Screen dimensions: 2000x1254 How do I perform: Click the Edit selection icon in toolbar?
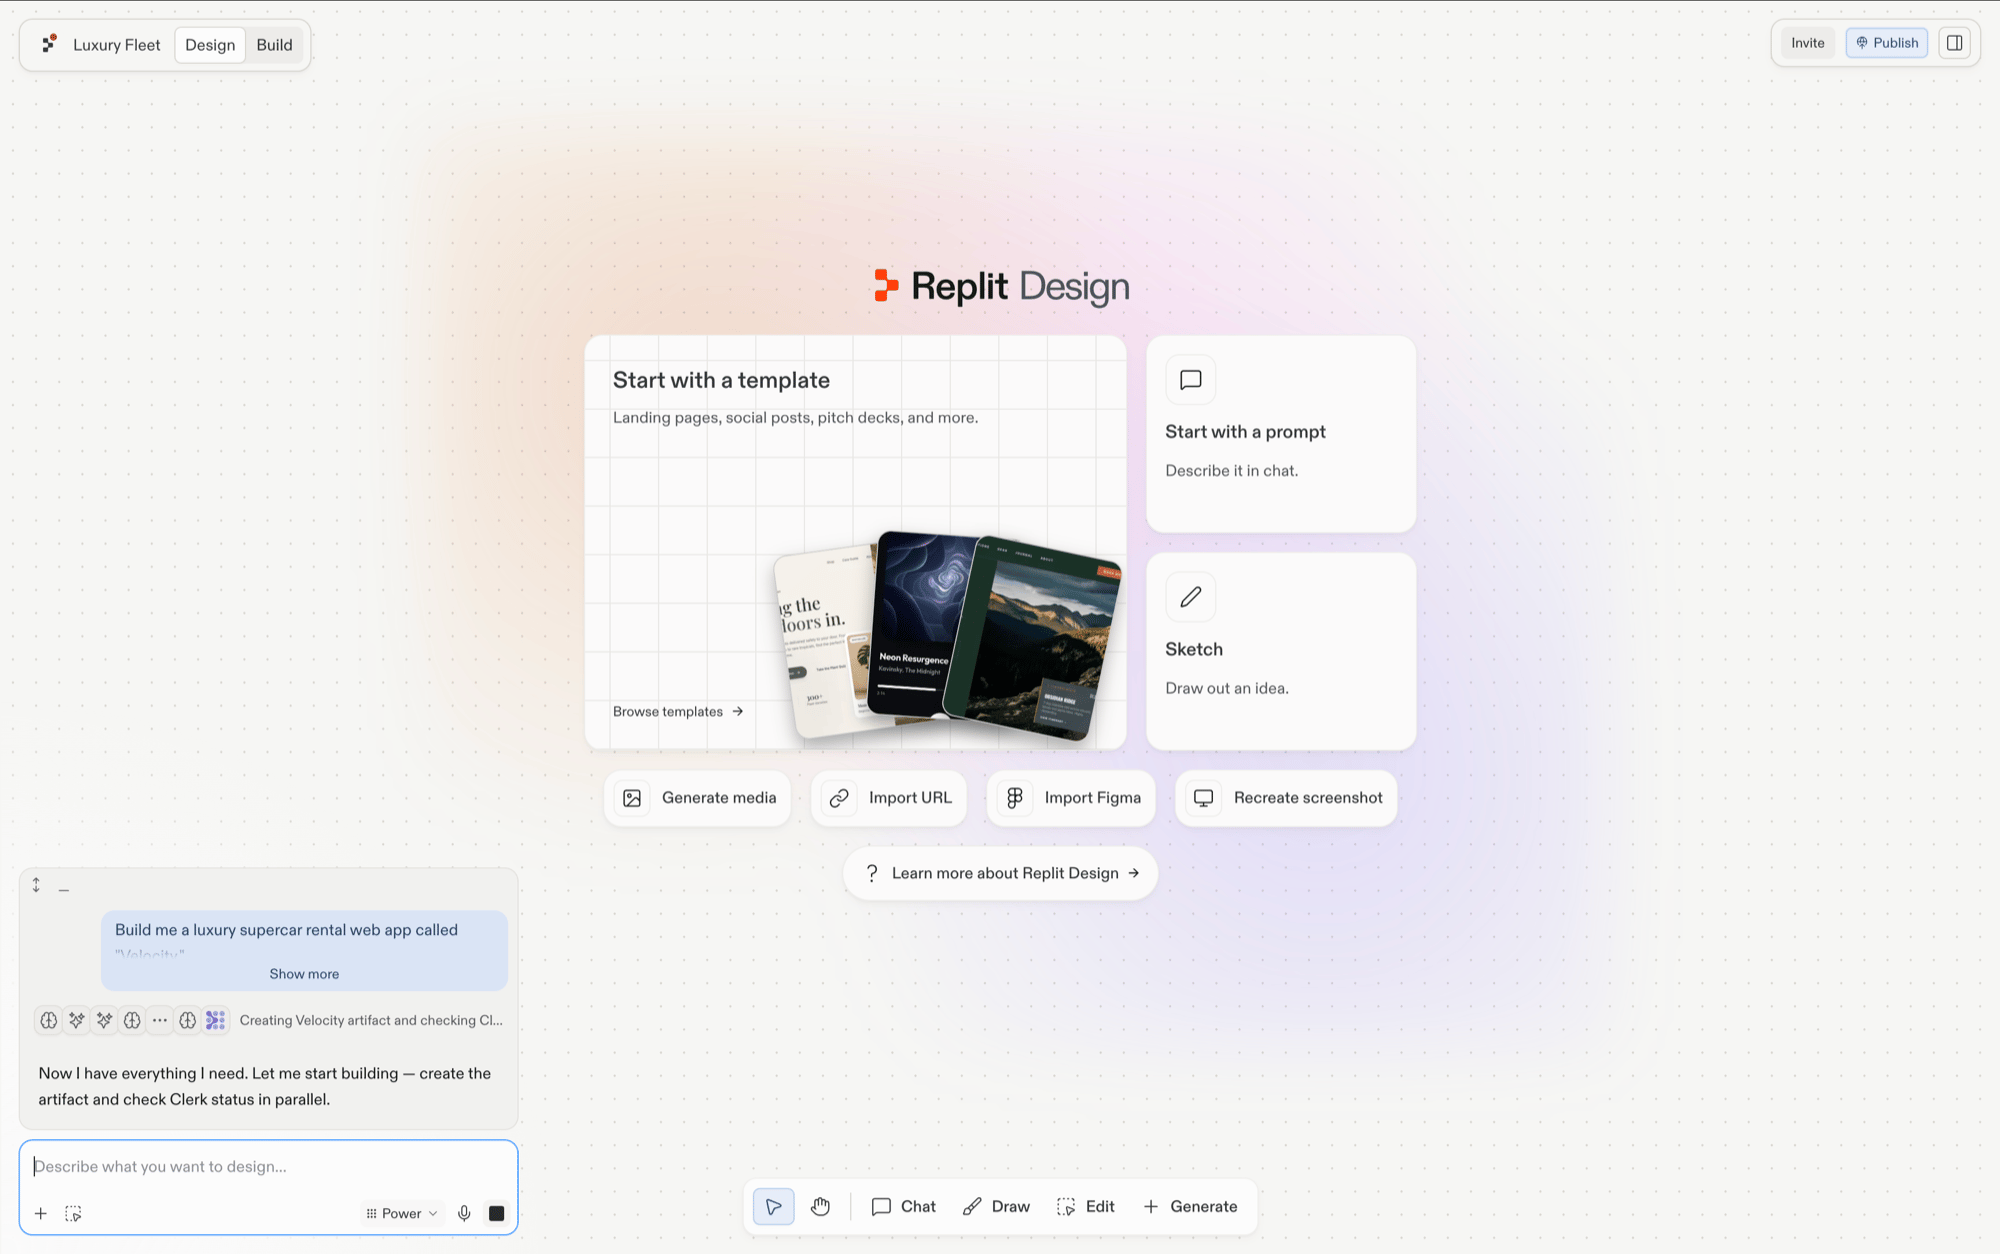[x=1066, y=1207]
